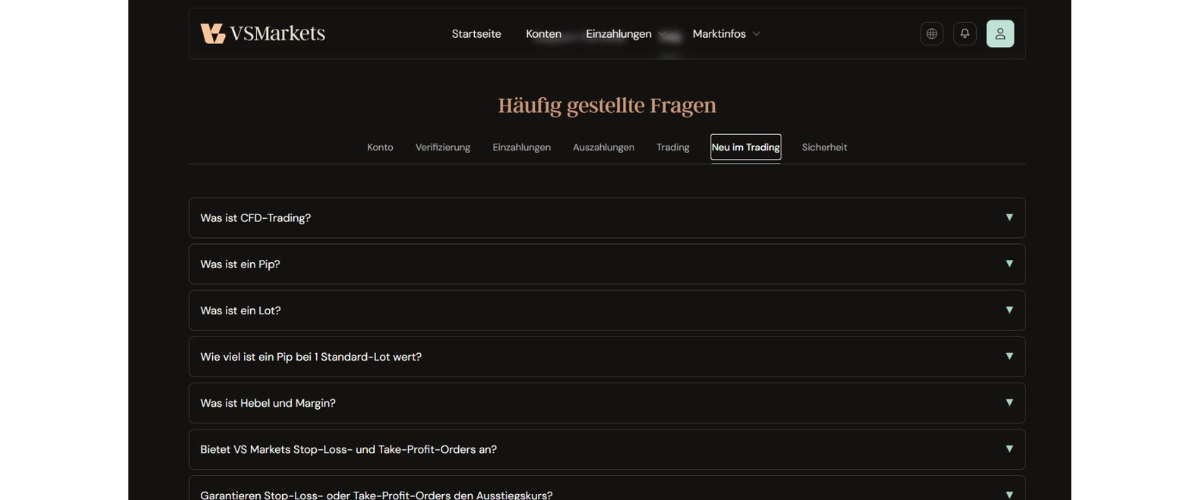Open notifications bell icon

tap(965, 34)
